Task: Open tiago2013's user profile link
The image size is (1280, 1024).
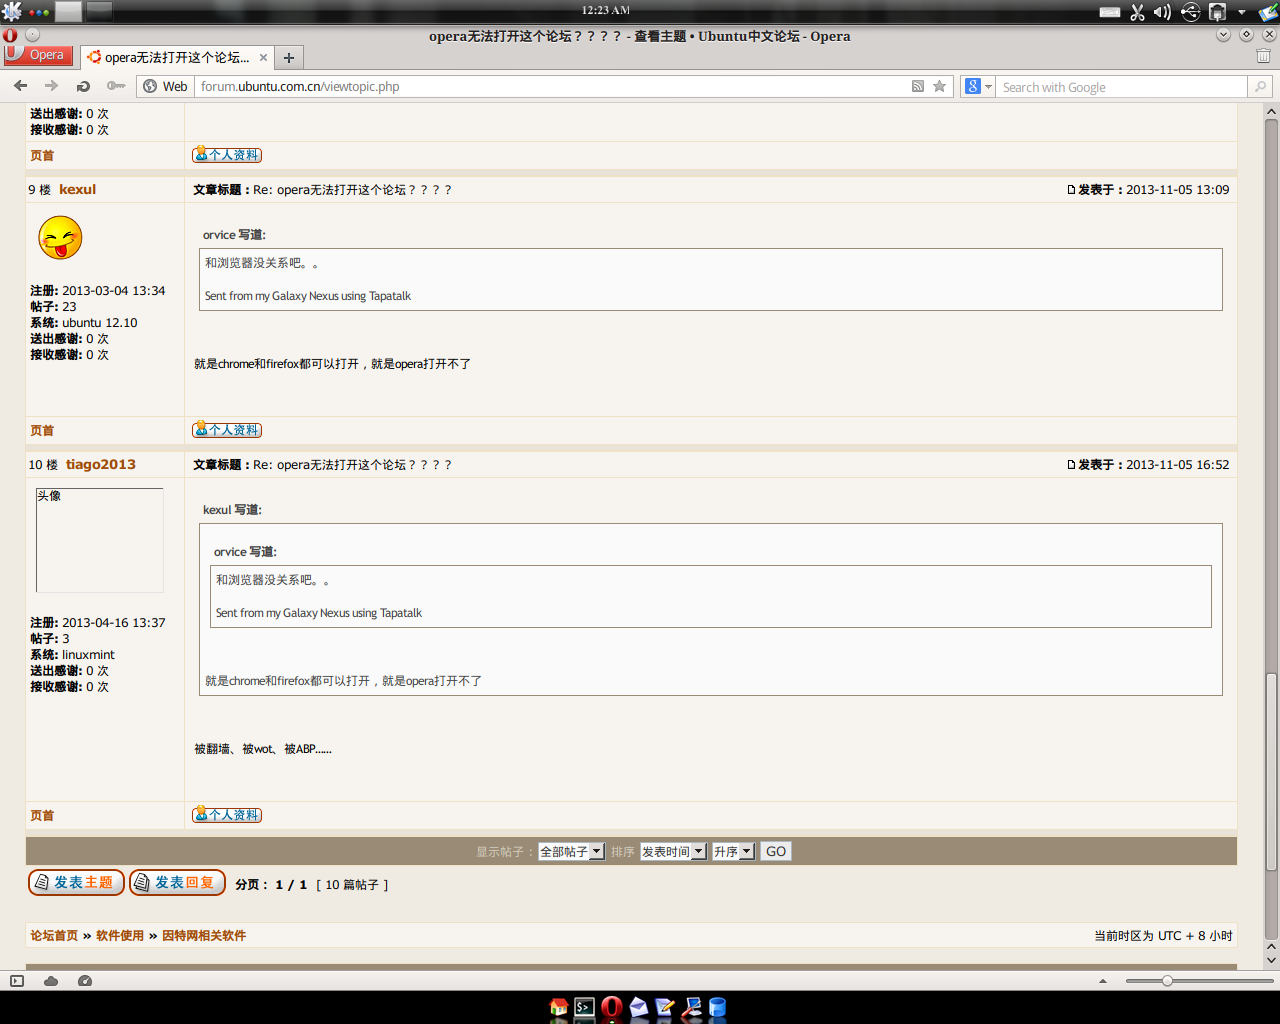Action: tap(101, 464)
